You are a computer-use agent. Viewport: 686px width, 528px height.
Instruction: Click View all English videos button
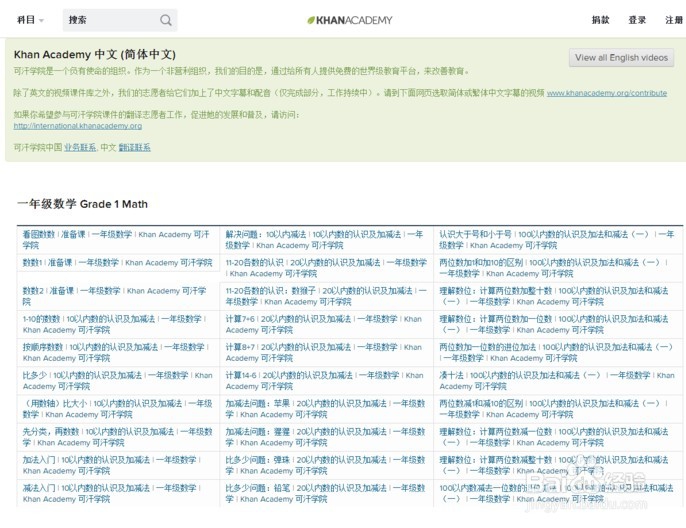pos(621,58)
